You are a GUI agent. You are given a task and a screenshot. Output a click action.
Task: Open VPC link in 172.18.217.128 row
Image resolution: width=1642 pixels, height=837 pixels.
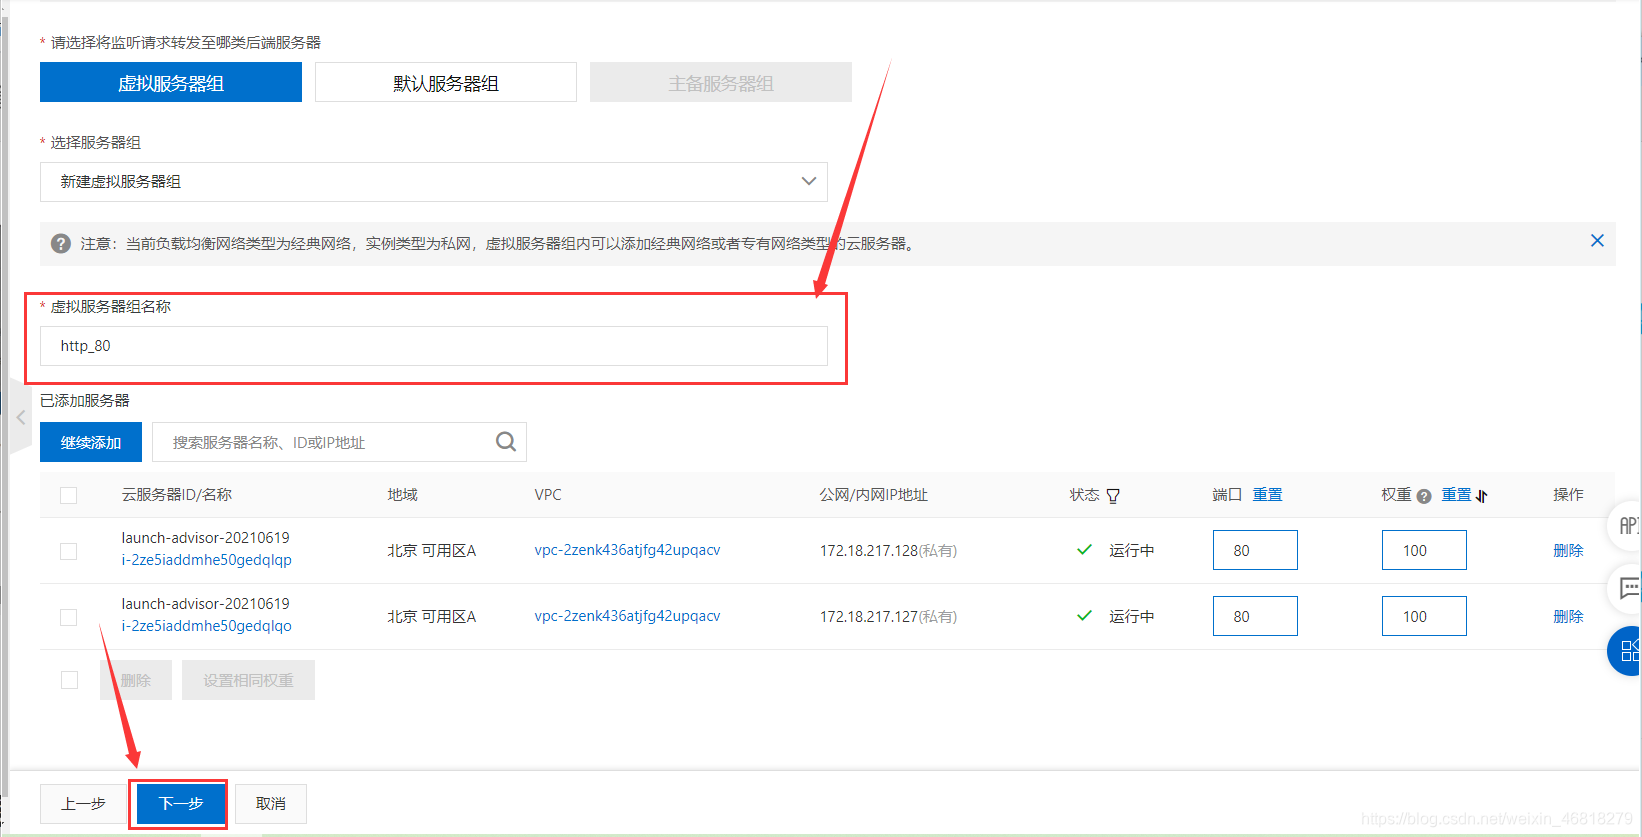coord(627,550)
